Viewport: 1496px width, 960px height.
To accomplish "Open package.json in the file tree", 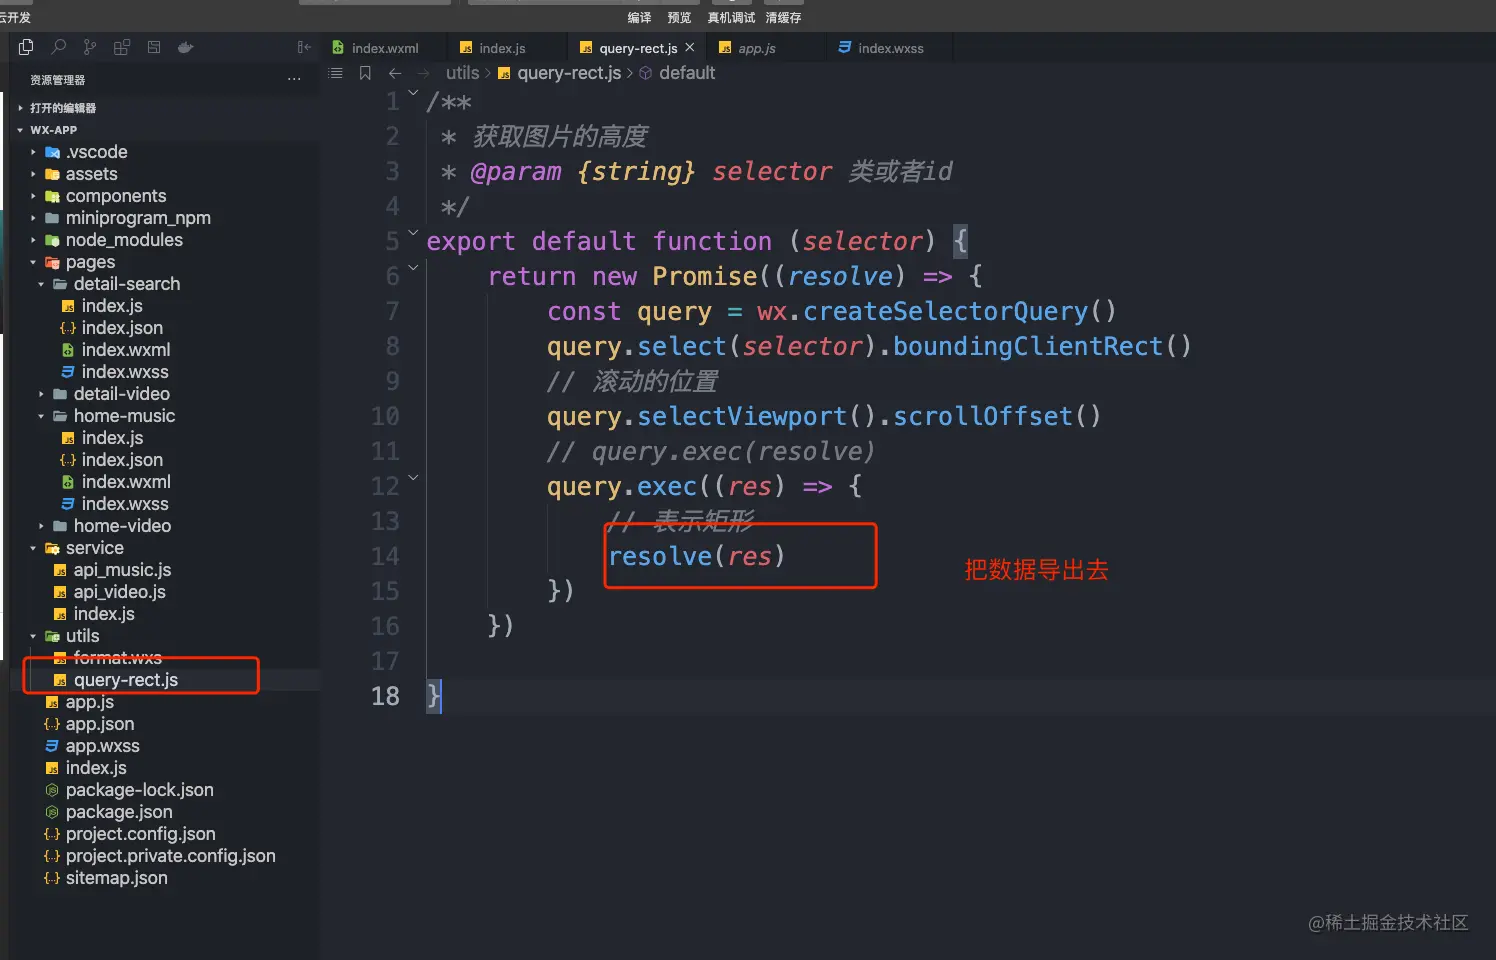I will click(119, 812).
